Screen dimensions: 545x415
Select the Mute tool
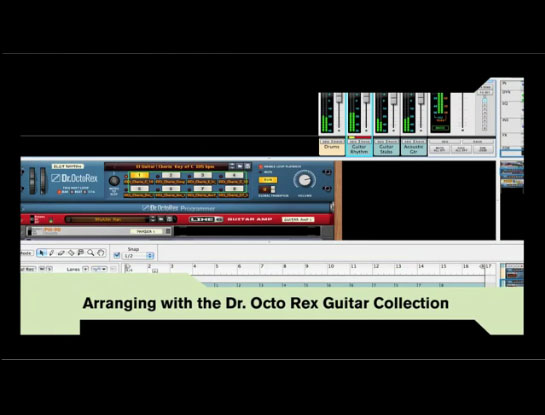tap(81, 253)
